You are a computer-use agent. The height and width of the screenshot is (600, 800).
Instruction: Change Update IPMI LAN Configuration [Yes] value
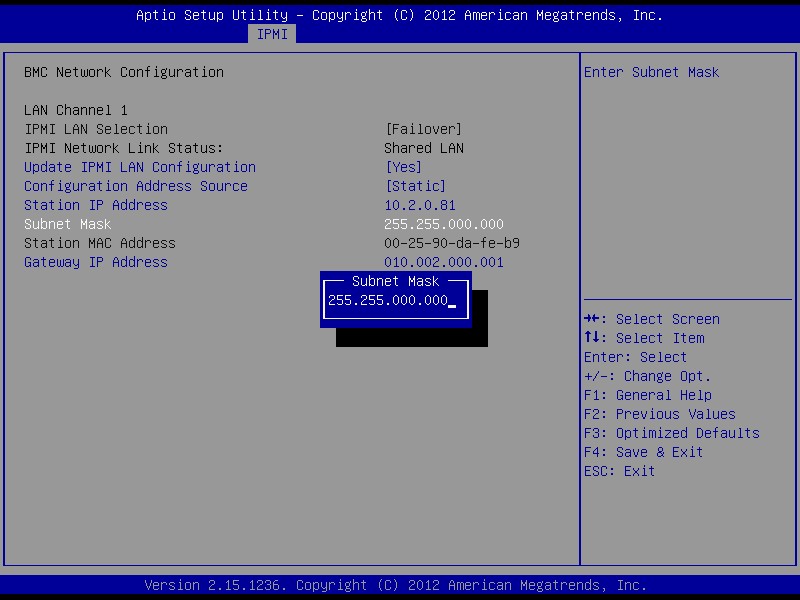coord(403,167)
